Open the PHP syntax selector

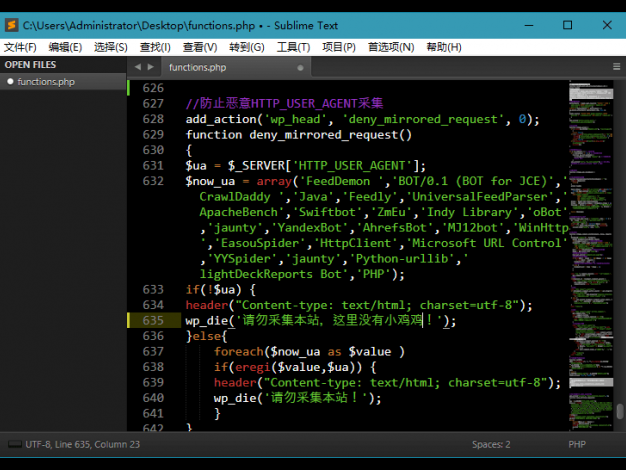pos(577,444)
